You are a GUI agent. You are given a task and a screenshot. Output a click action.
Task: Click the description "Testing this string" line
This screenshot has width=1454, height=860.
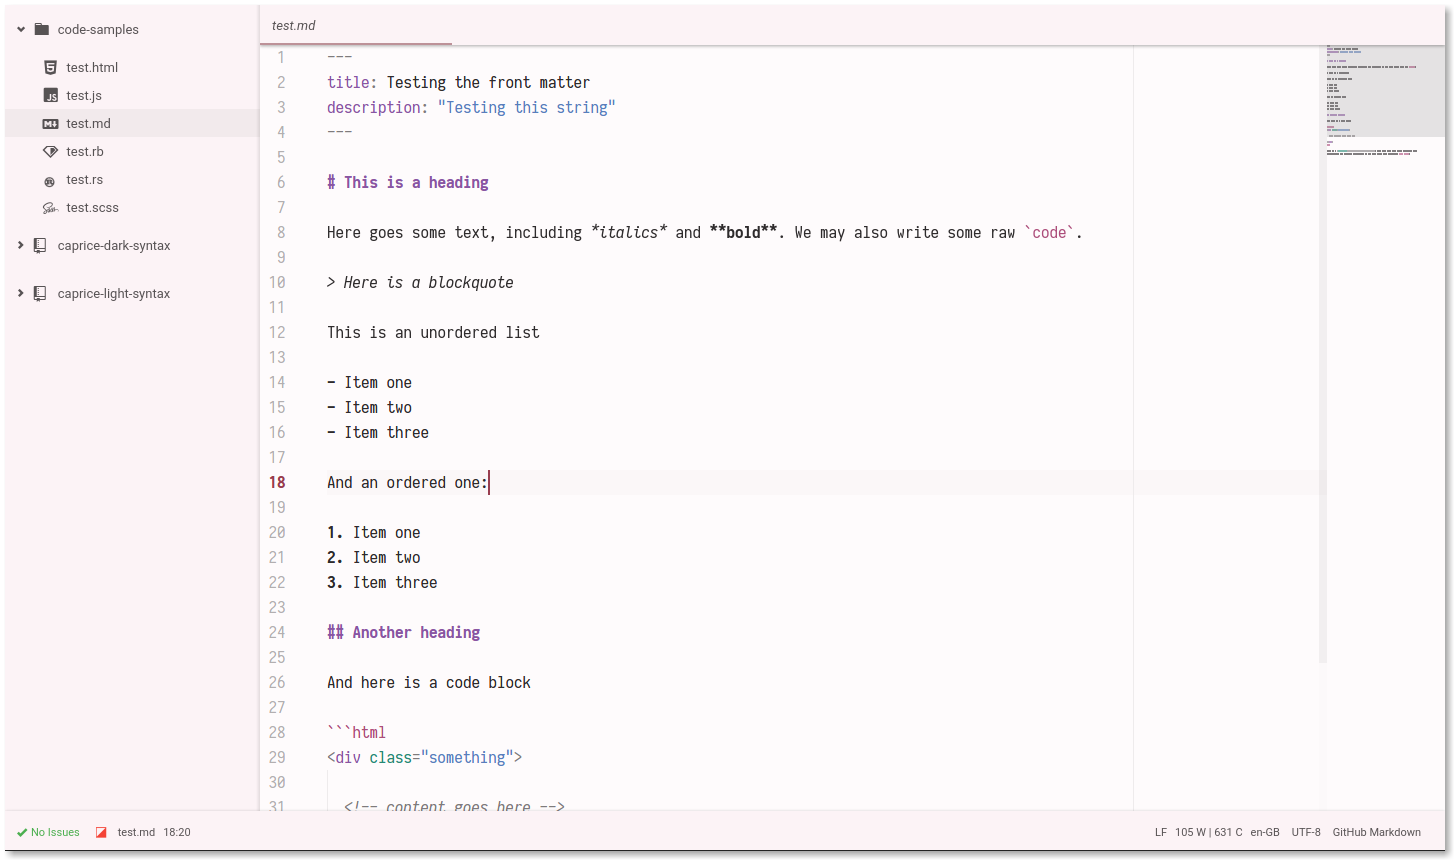pos(471,107)
